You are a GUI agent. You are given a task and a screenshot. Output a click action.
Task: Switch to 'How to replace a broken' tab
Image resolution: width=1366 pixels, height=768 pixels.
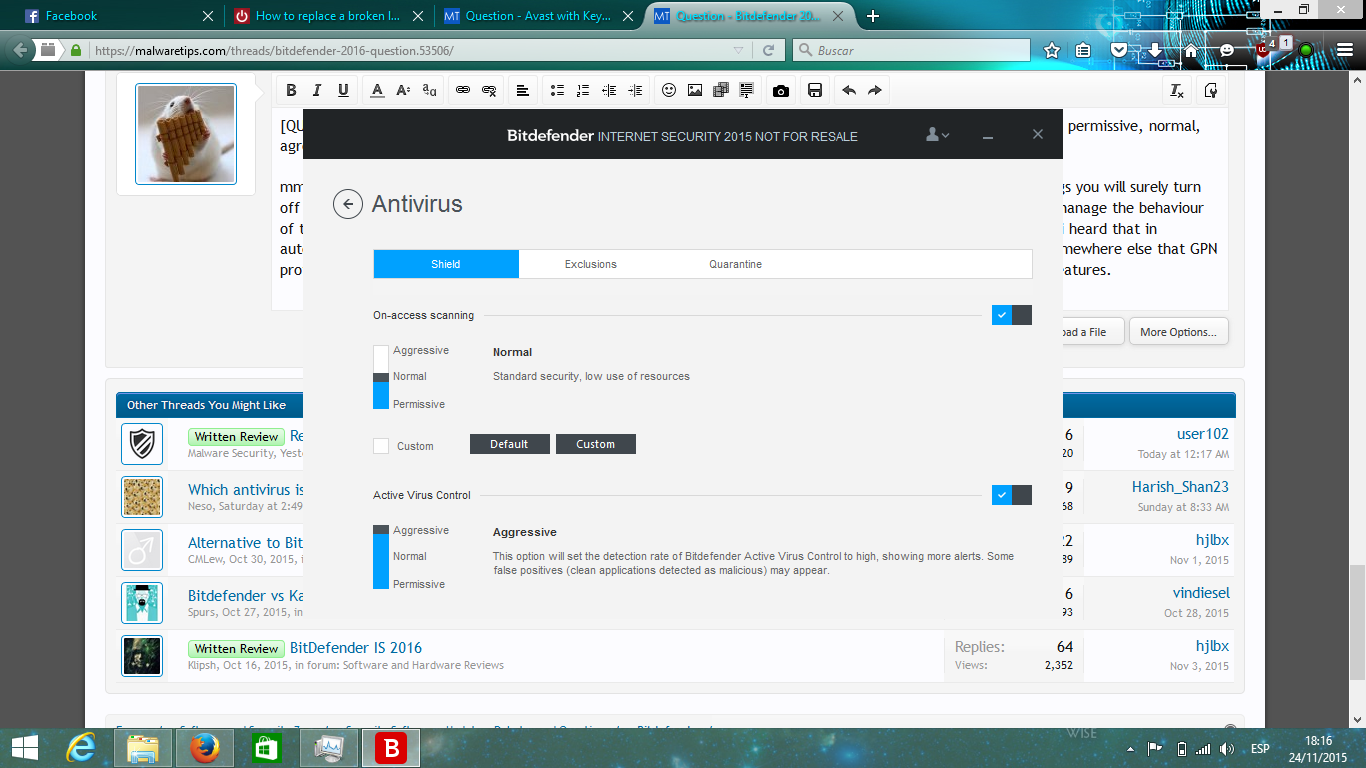tap(328, 16)
